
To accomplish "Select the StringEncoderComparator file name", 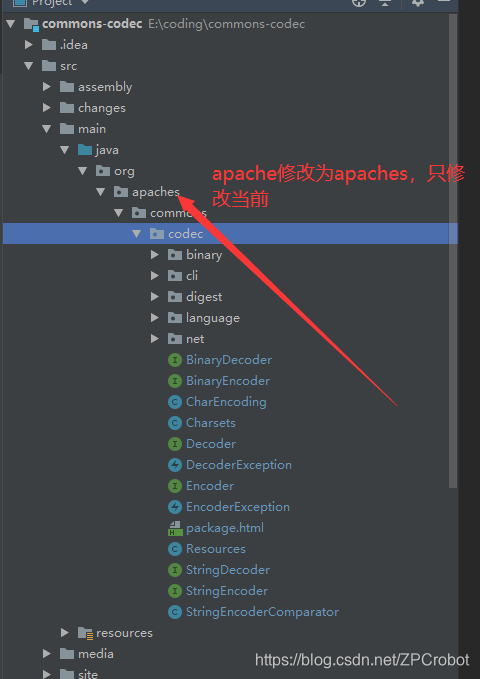I will tap(262, 612).
